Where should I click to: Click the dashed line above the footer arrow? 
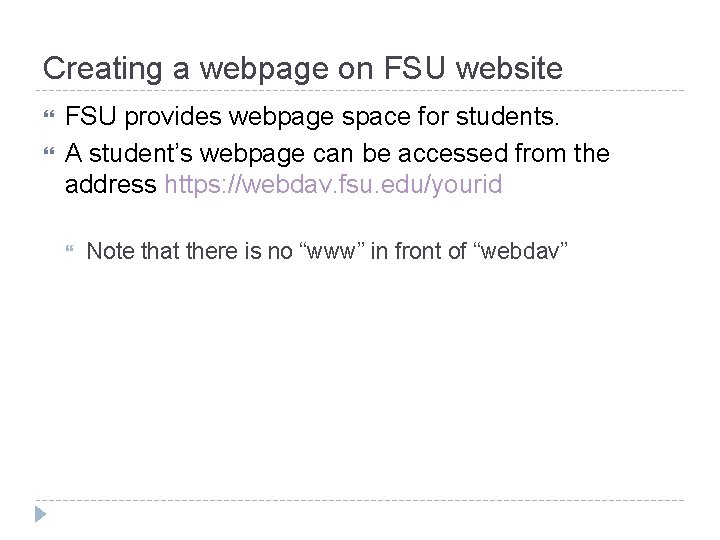tap(360, 500)
